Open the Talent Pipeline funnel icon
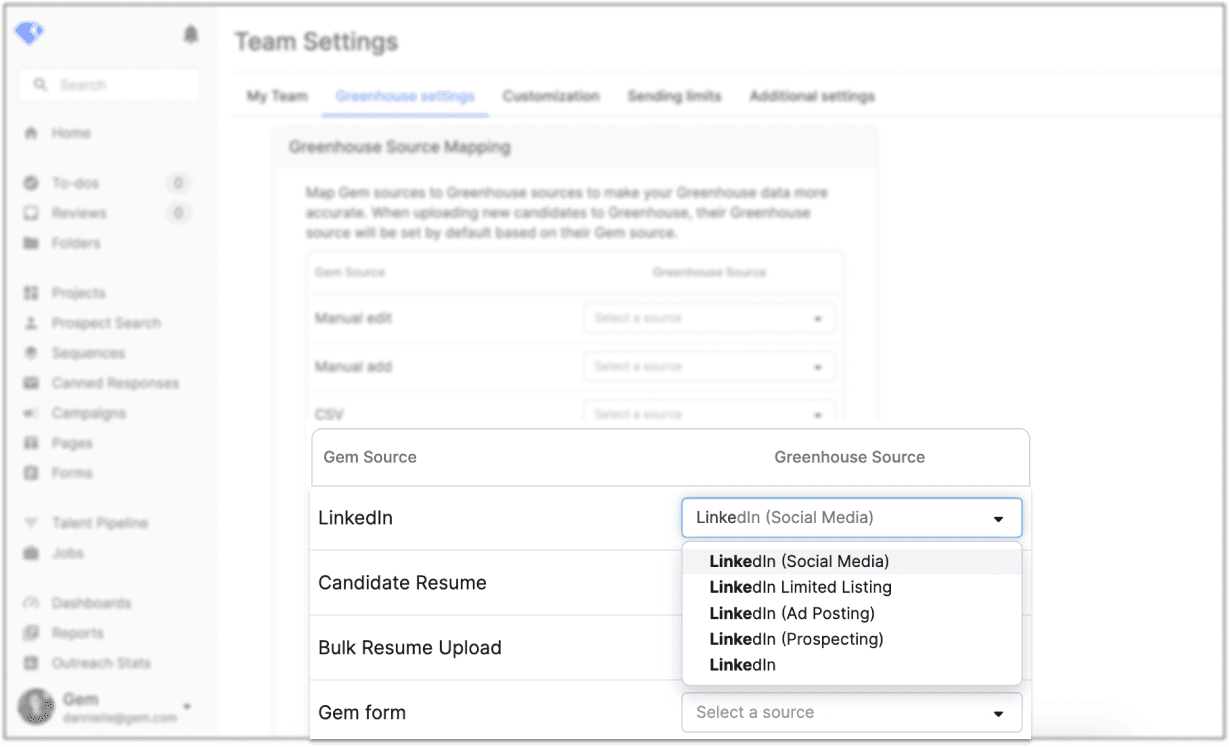Image resolution: width=1229 pixels, height=747 pixels. (31, 523)
